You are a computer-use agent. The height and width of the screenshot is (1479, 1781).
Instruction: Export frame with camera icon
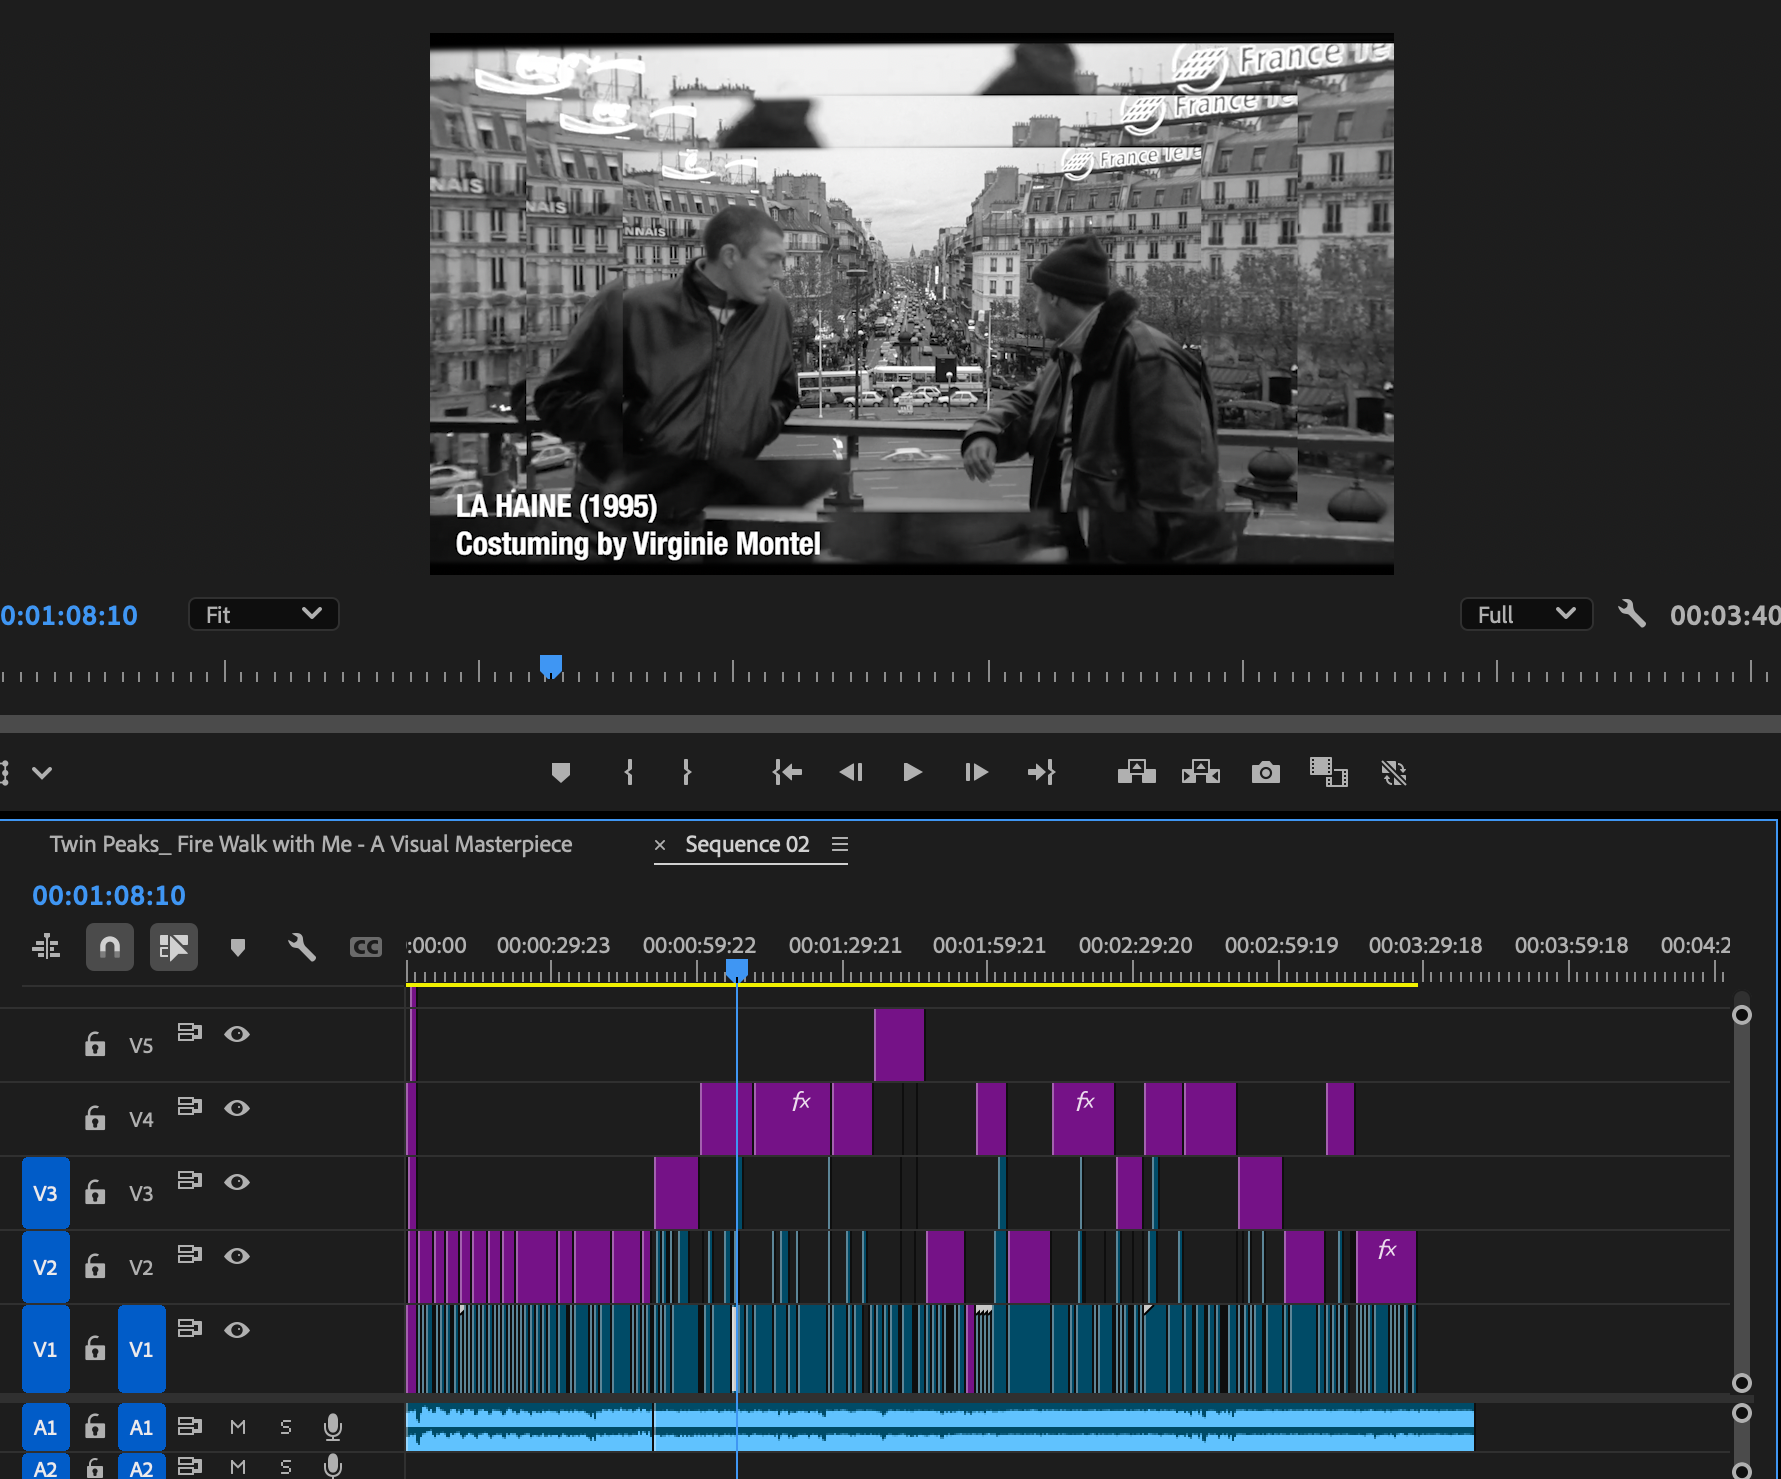1266,772
